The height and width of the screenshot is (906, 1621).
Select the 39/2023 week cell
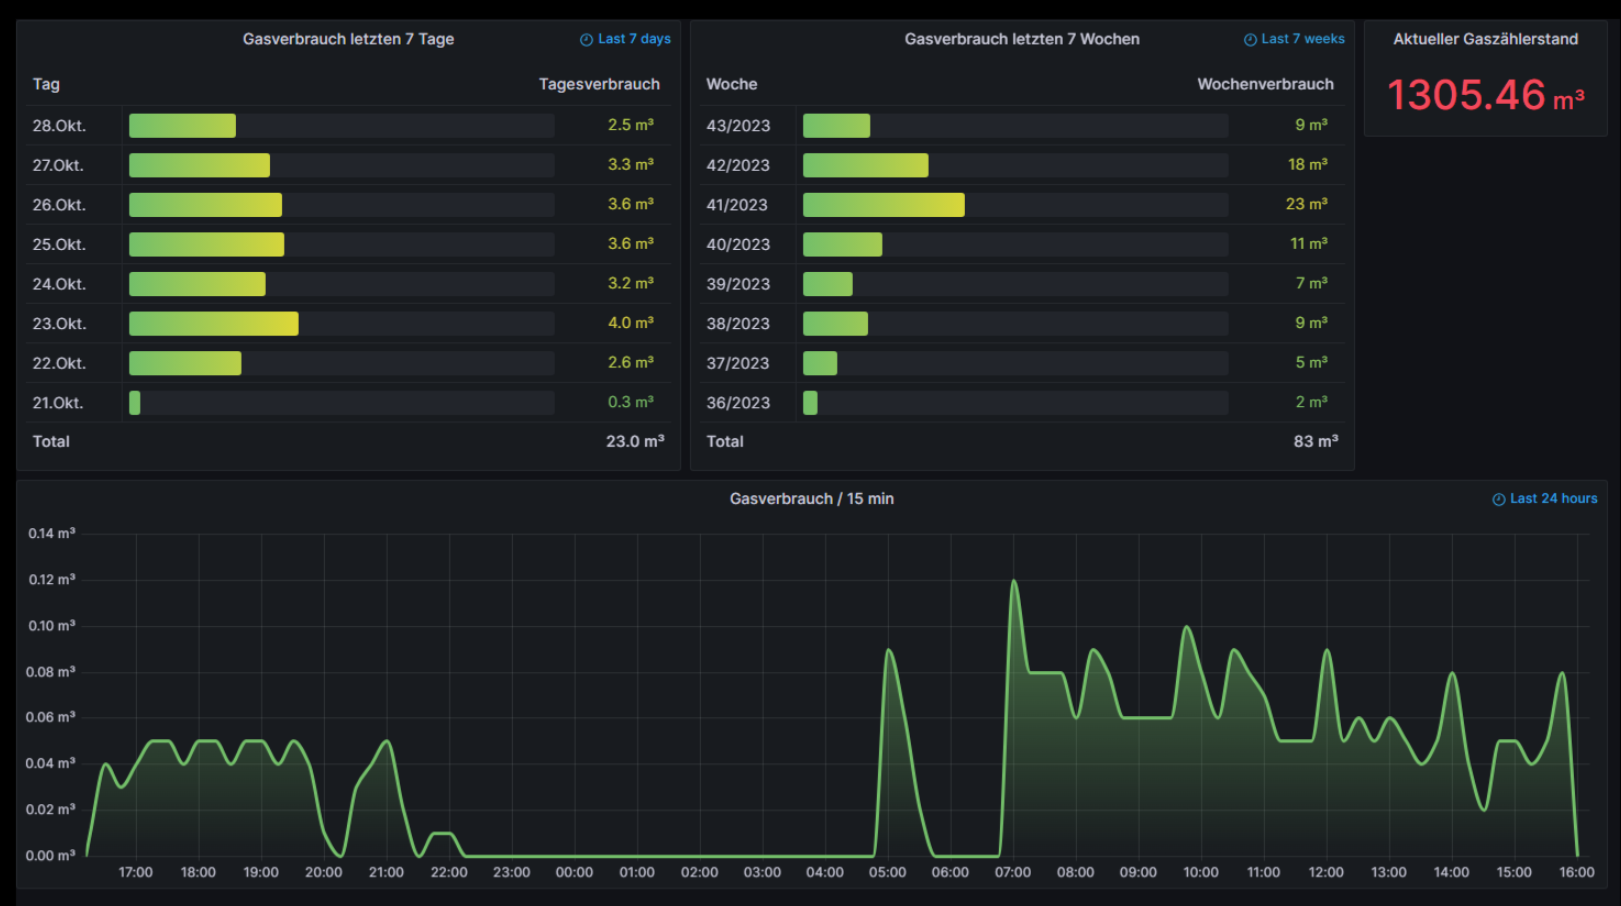click(738, 284)
